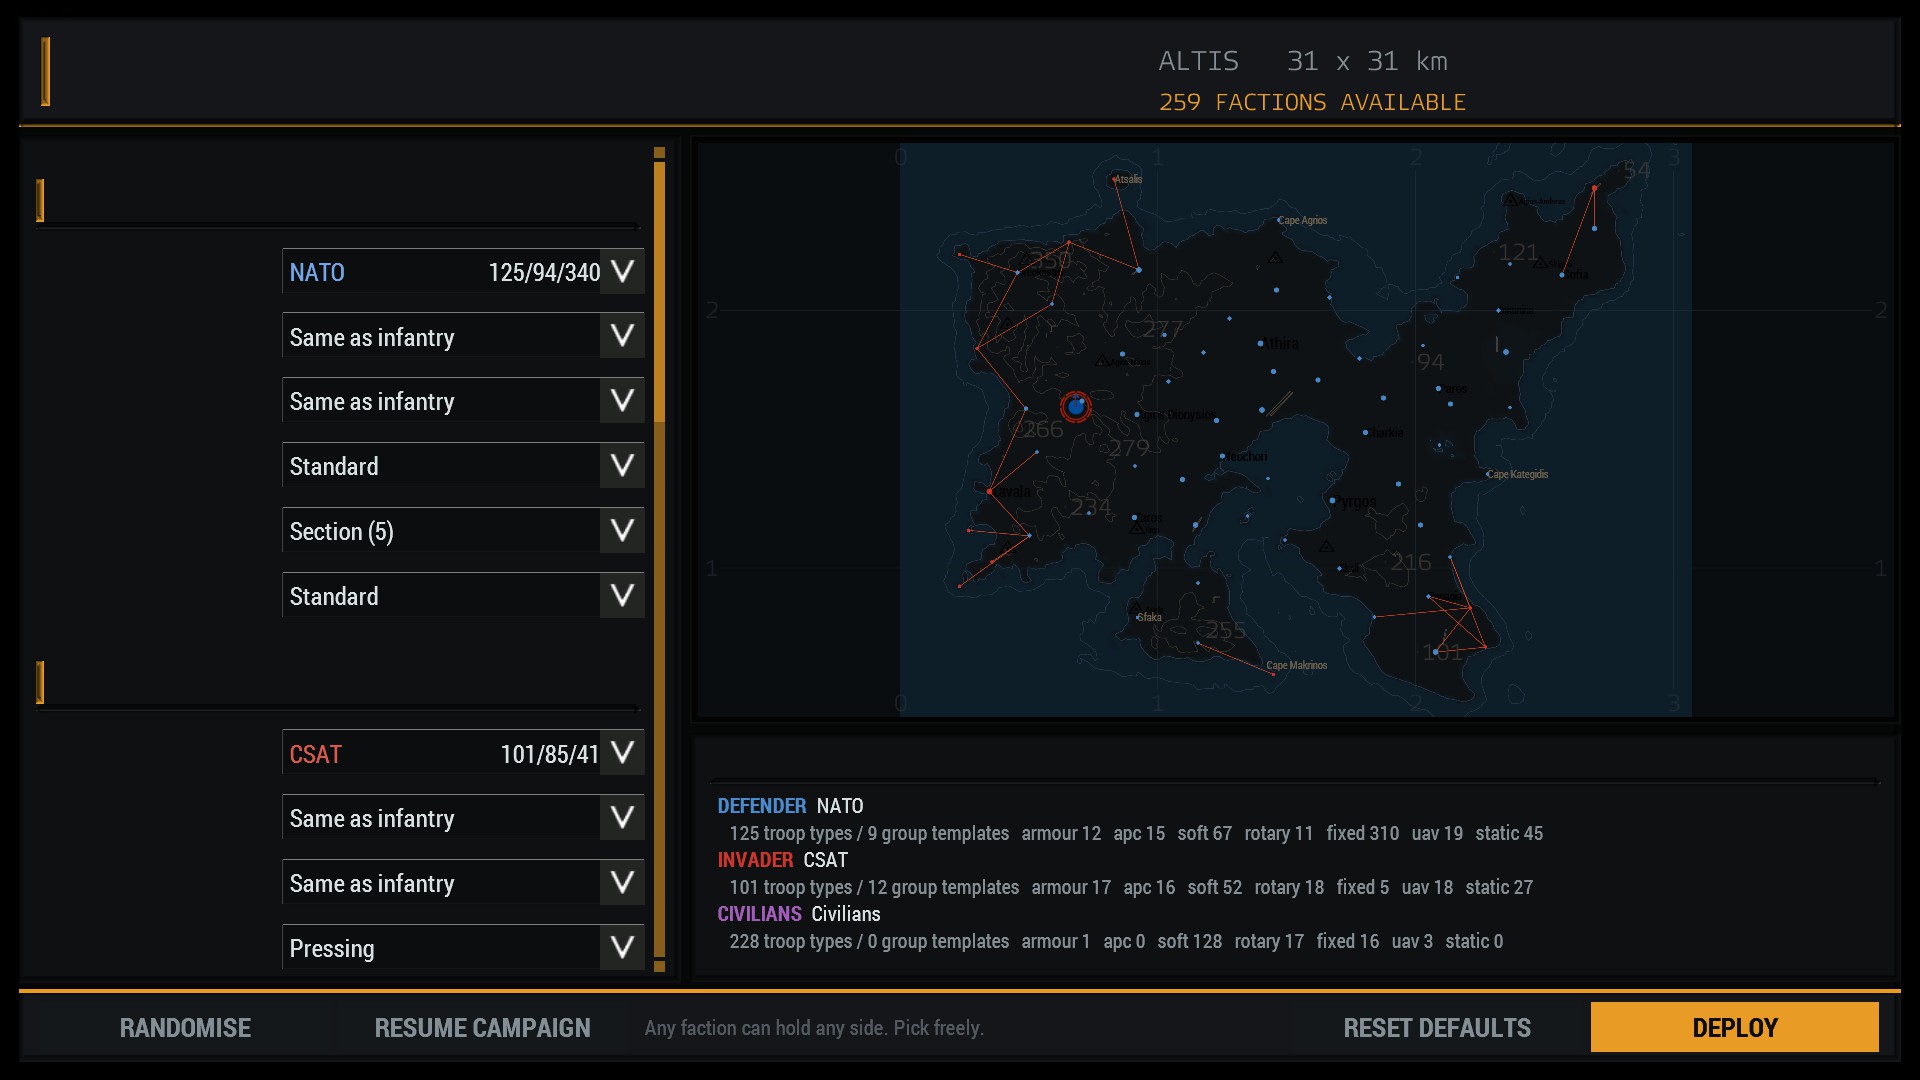1920x1080 pixels.
Task: Open the NATO defender faction dropdown
Action: (x=463, y=271)
